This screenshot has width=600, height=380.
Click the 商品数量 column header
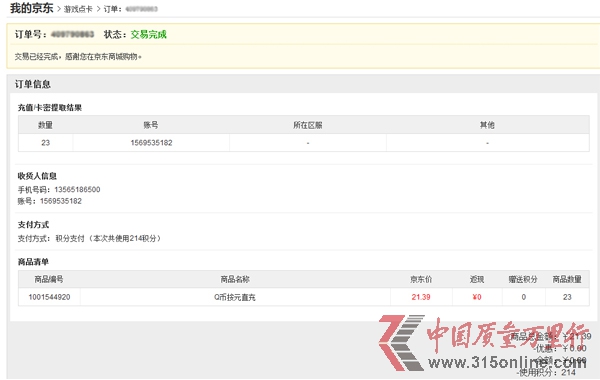[x=567, y=279]
